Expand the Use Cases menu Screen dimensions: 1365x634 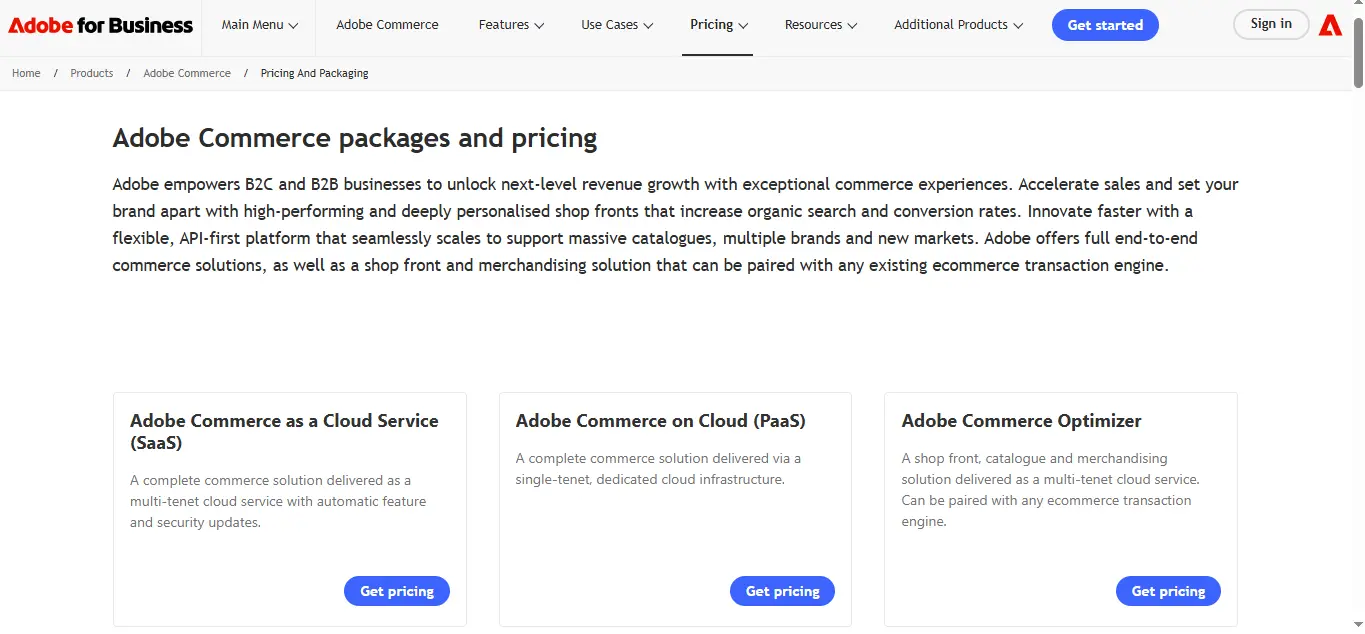(x=617, y=25)
